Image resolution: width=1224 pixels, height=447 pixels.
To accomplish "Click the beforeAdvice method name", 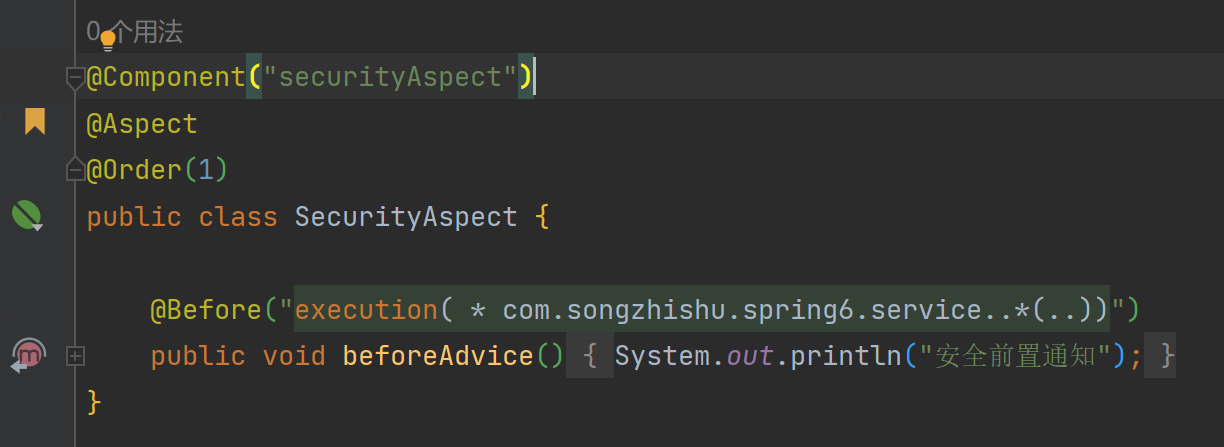I will pyautogui.click(x=437, y=356).
